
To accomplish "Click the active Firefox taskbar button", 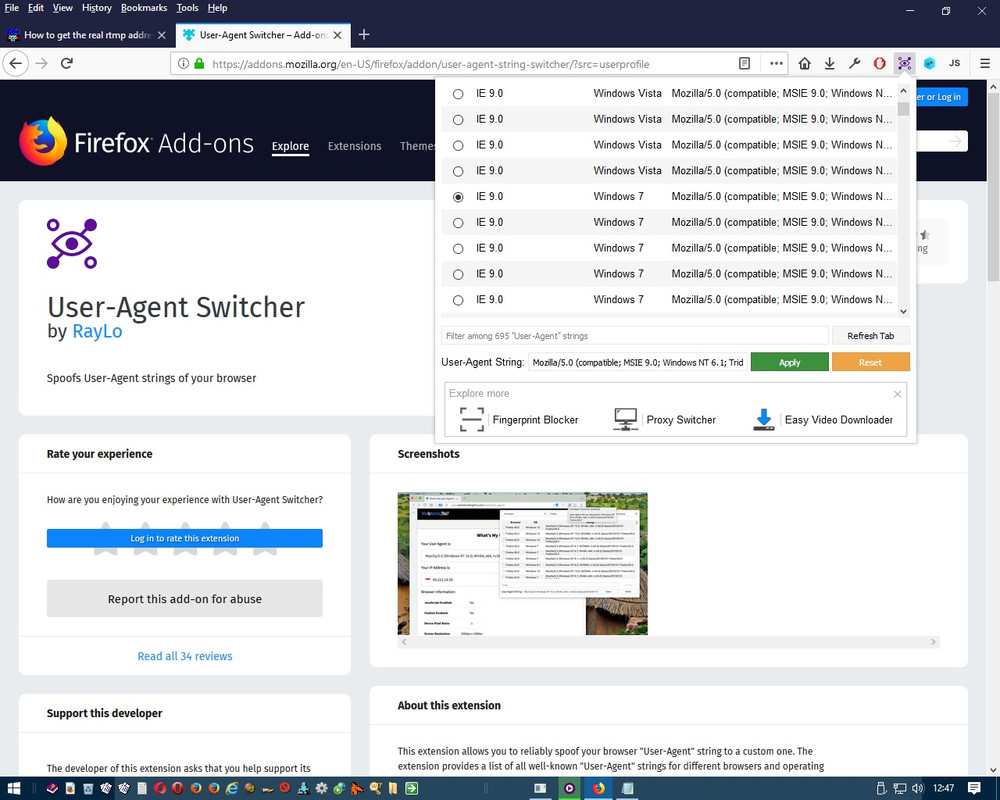I will (598, 789).
